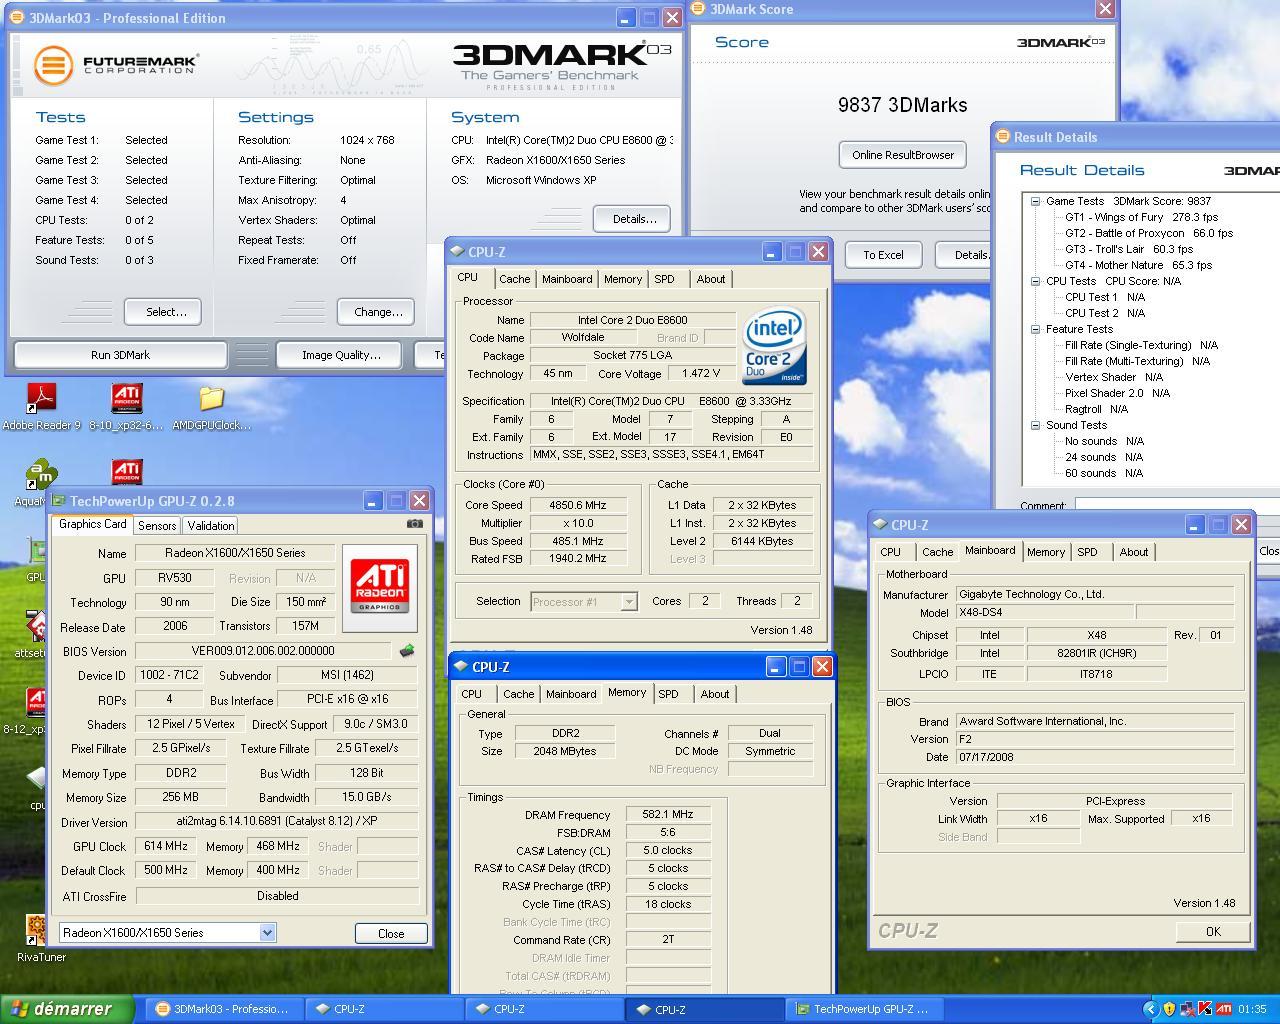Select GT3 - Troll's Lair result row
1280x1024 pixels.
1128,249
